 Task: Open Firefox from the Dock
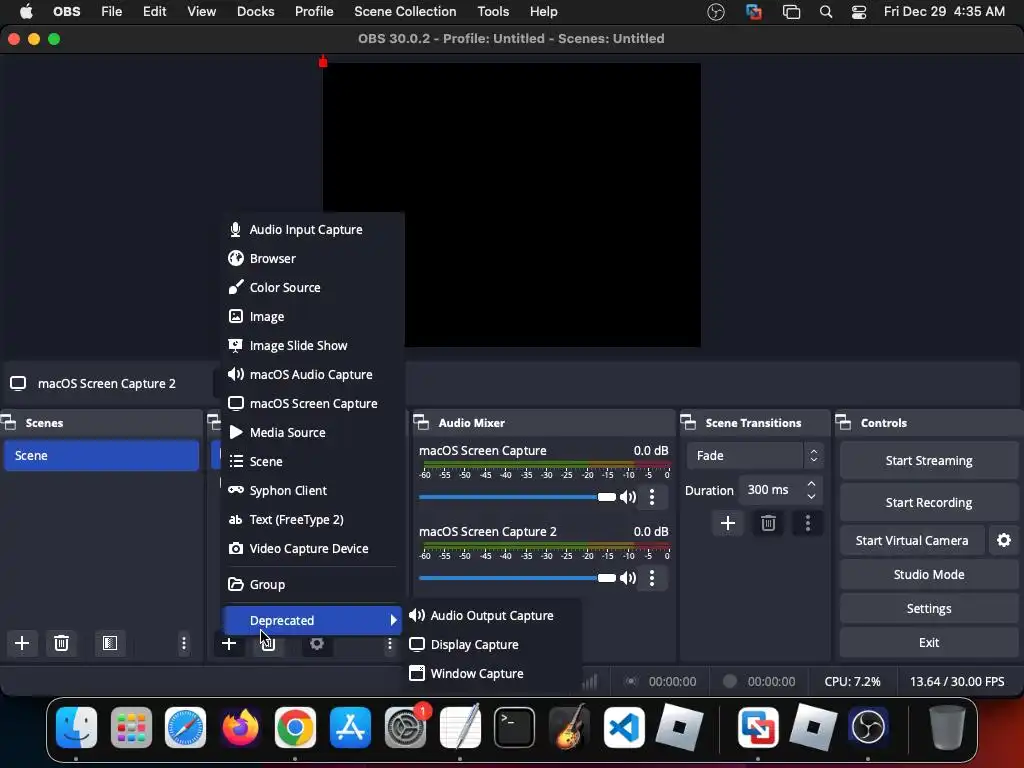[x=240, y=727]
